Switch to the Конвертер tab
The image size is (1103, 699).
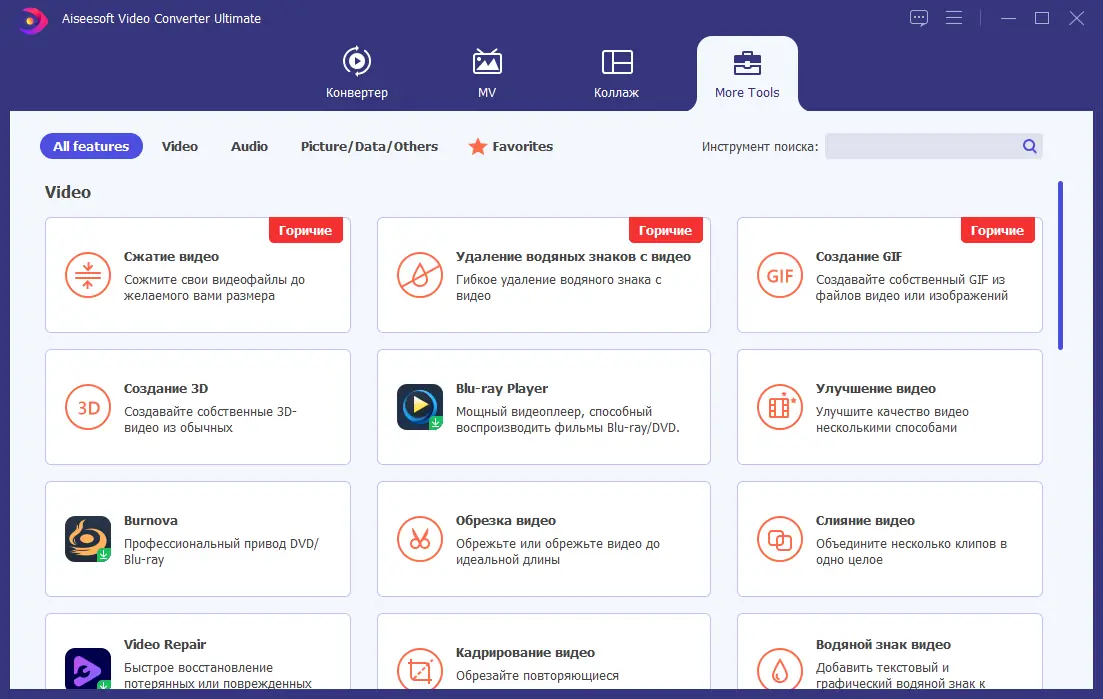pos(357,73)
